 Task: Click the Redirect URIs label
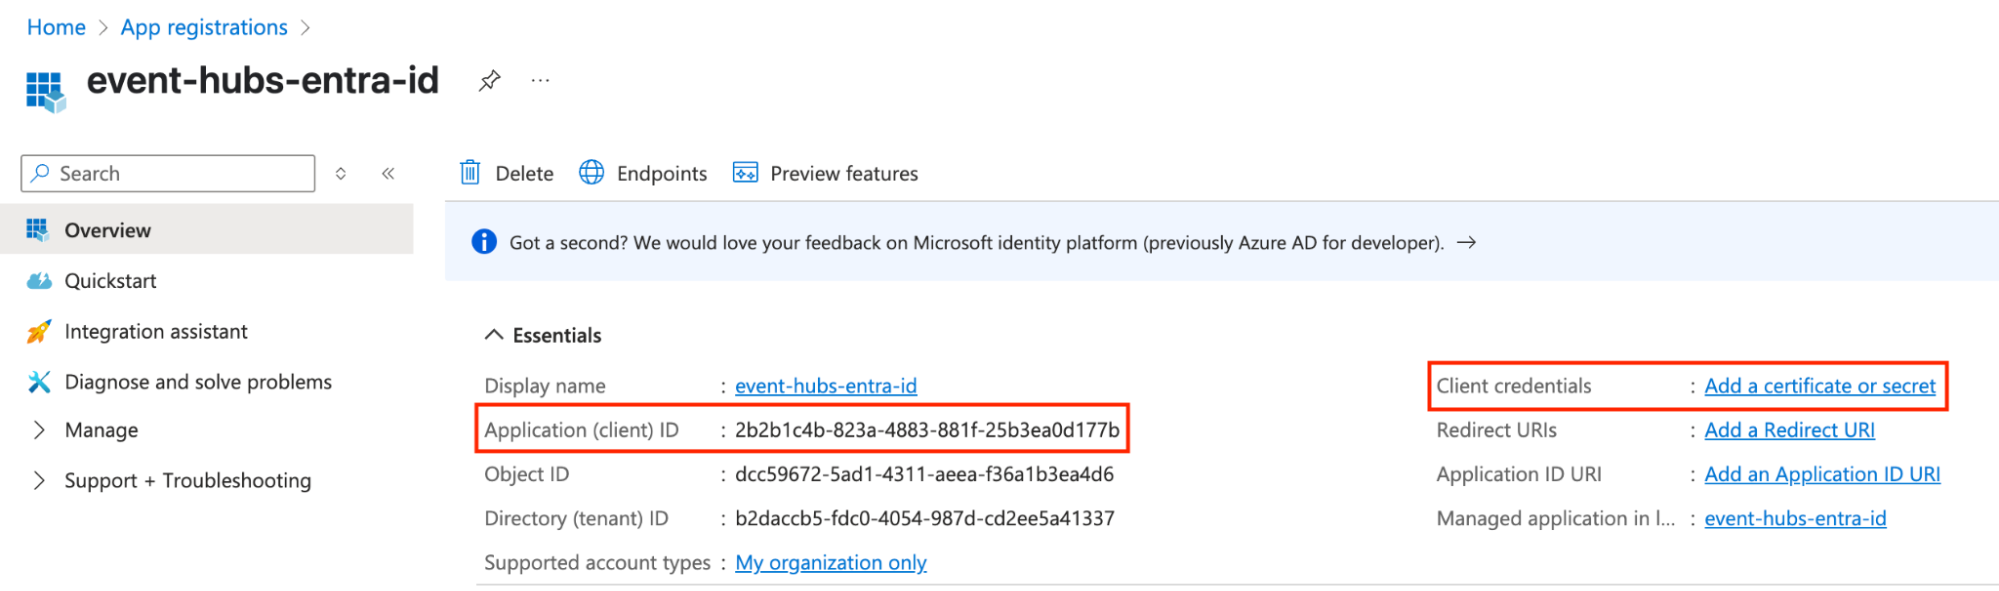pos(1497,430)
